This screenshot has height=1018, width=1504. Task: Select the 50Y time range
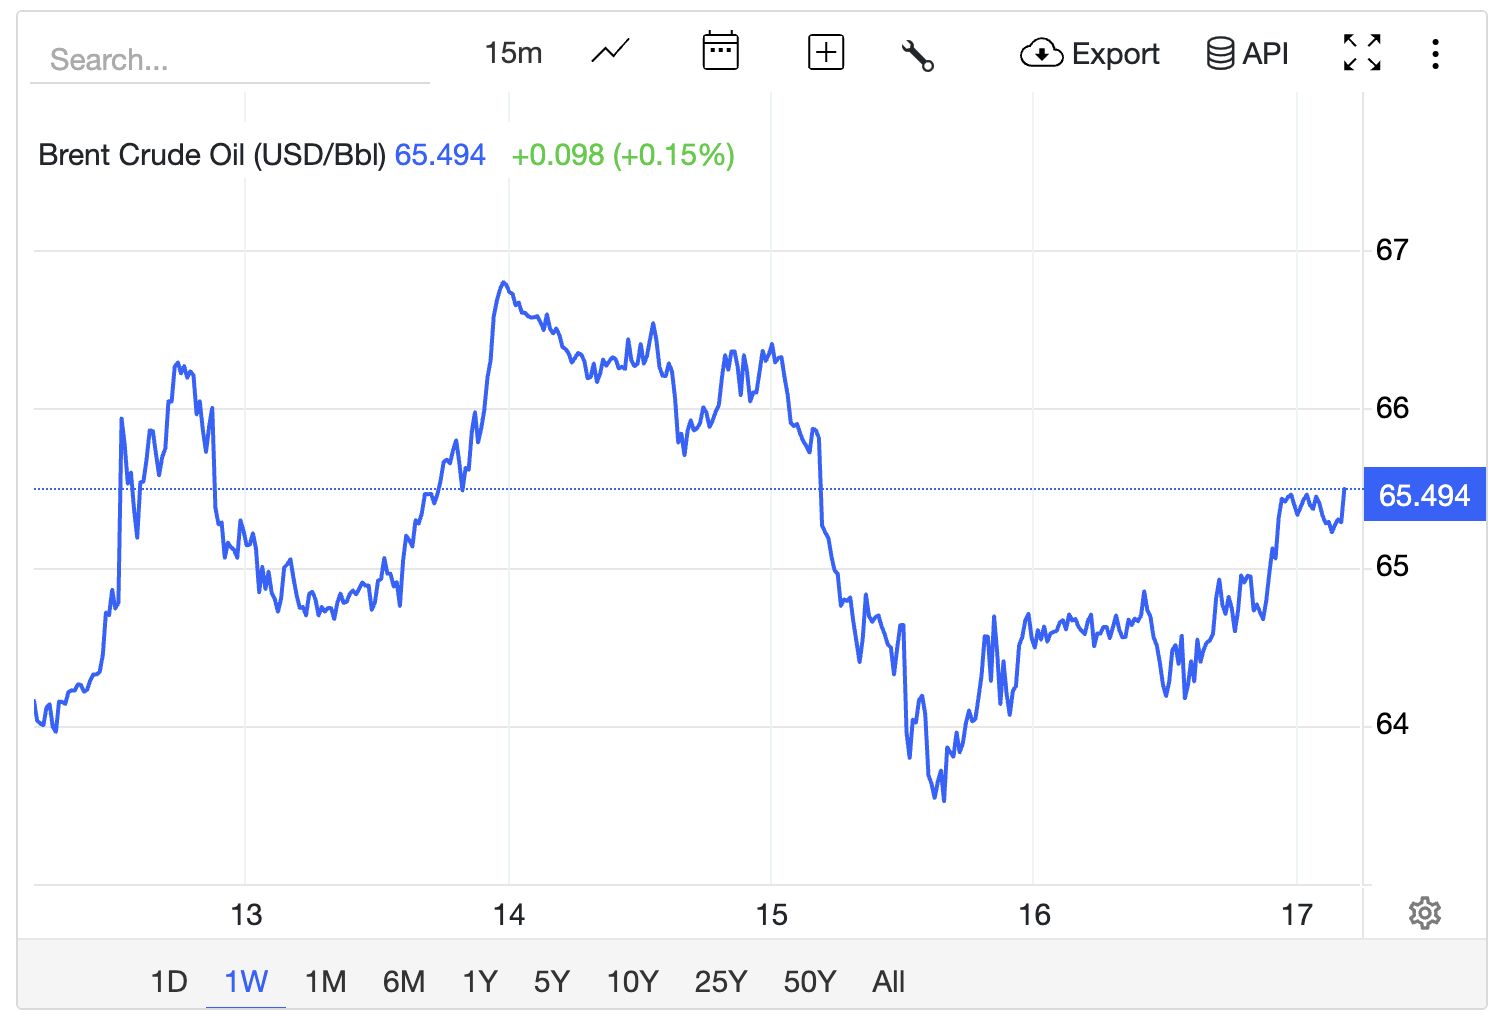coord(809,981)
